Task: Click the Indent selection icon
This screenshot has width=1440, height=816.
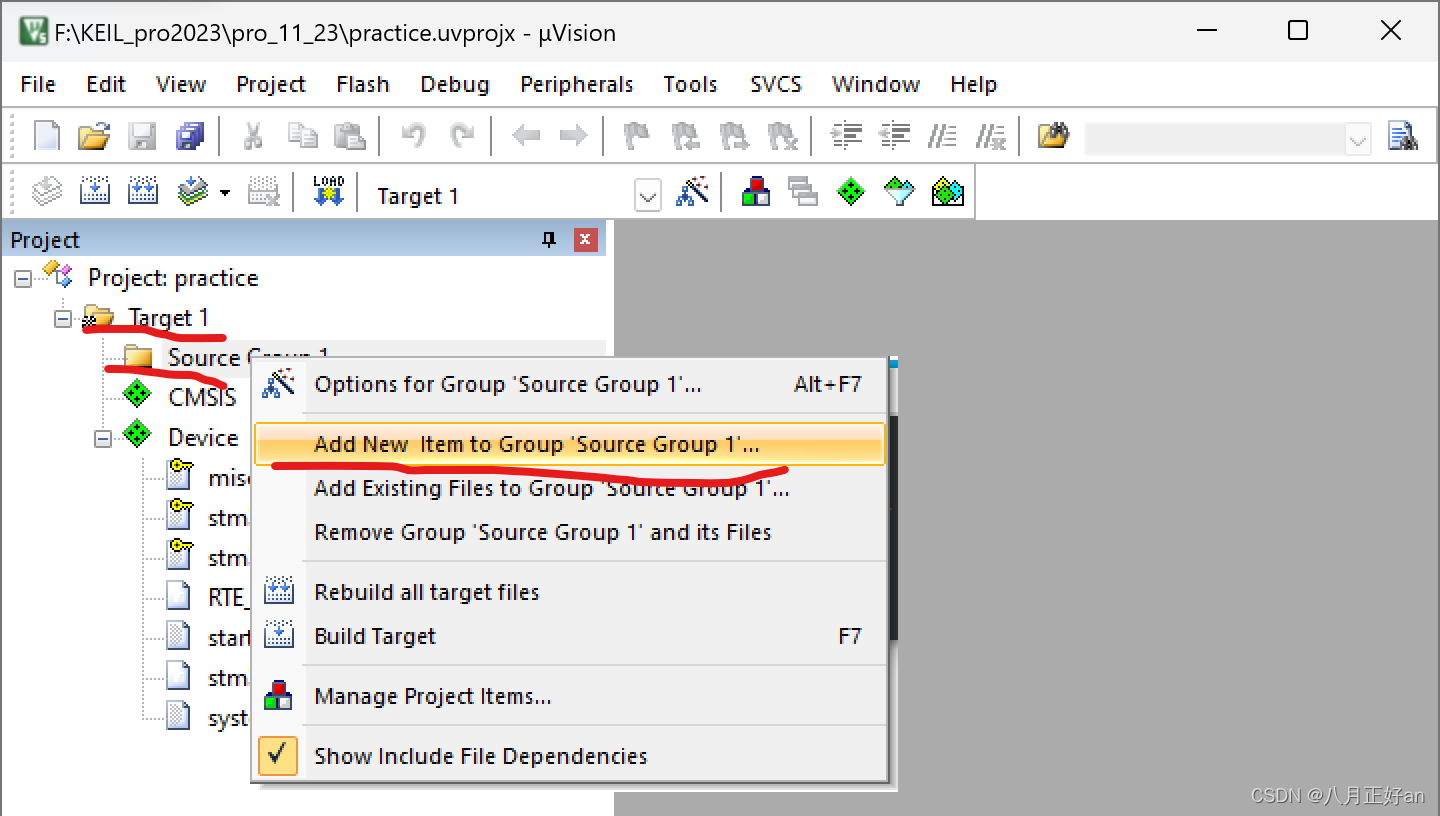Action: click(x=847, y=135)
